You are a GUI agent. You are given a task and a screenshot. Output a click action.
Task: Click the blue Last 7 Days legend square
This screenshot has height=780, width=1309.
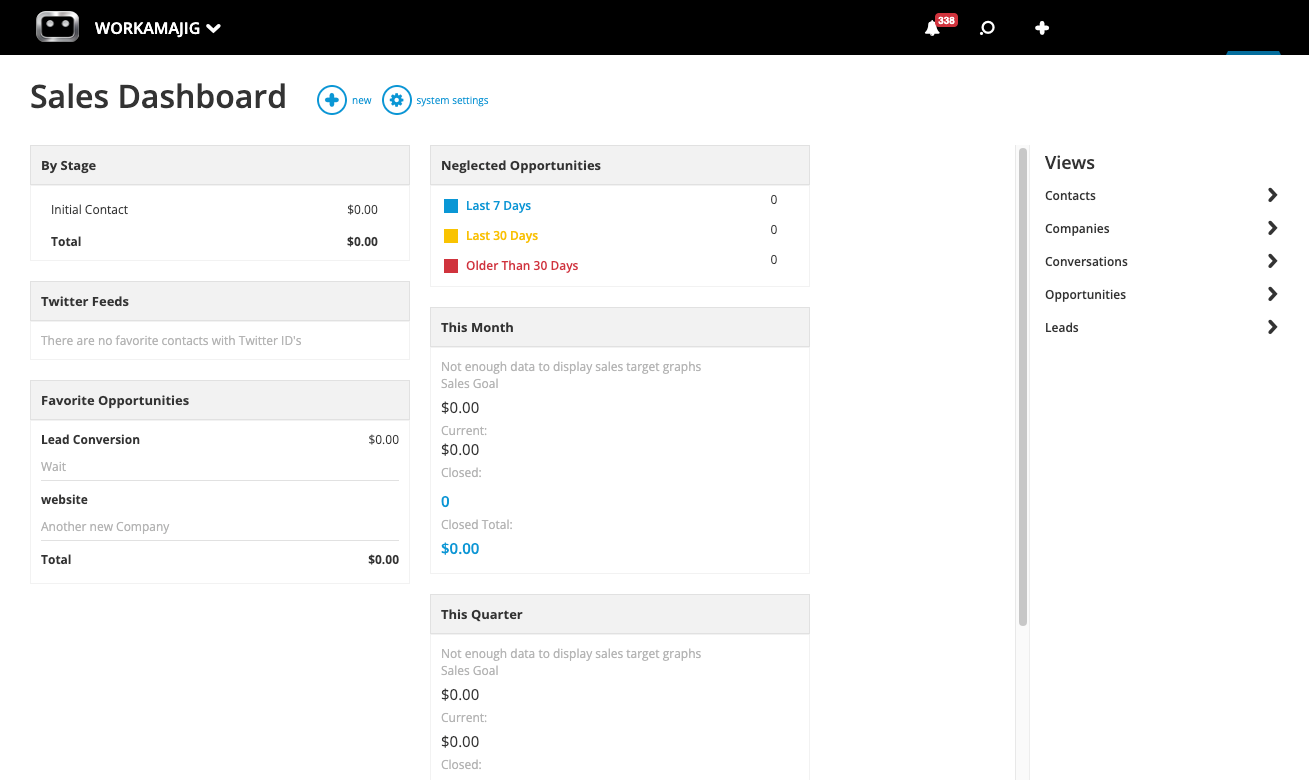click(450, 204)
